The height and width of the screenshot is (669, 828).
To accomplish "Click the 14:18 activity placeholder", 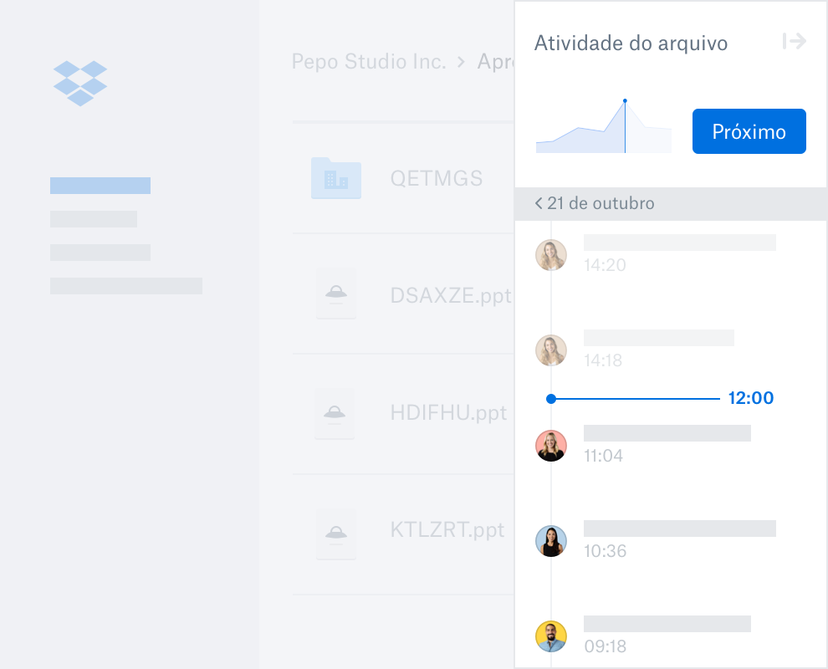I will (659, 337).
